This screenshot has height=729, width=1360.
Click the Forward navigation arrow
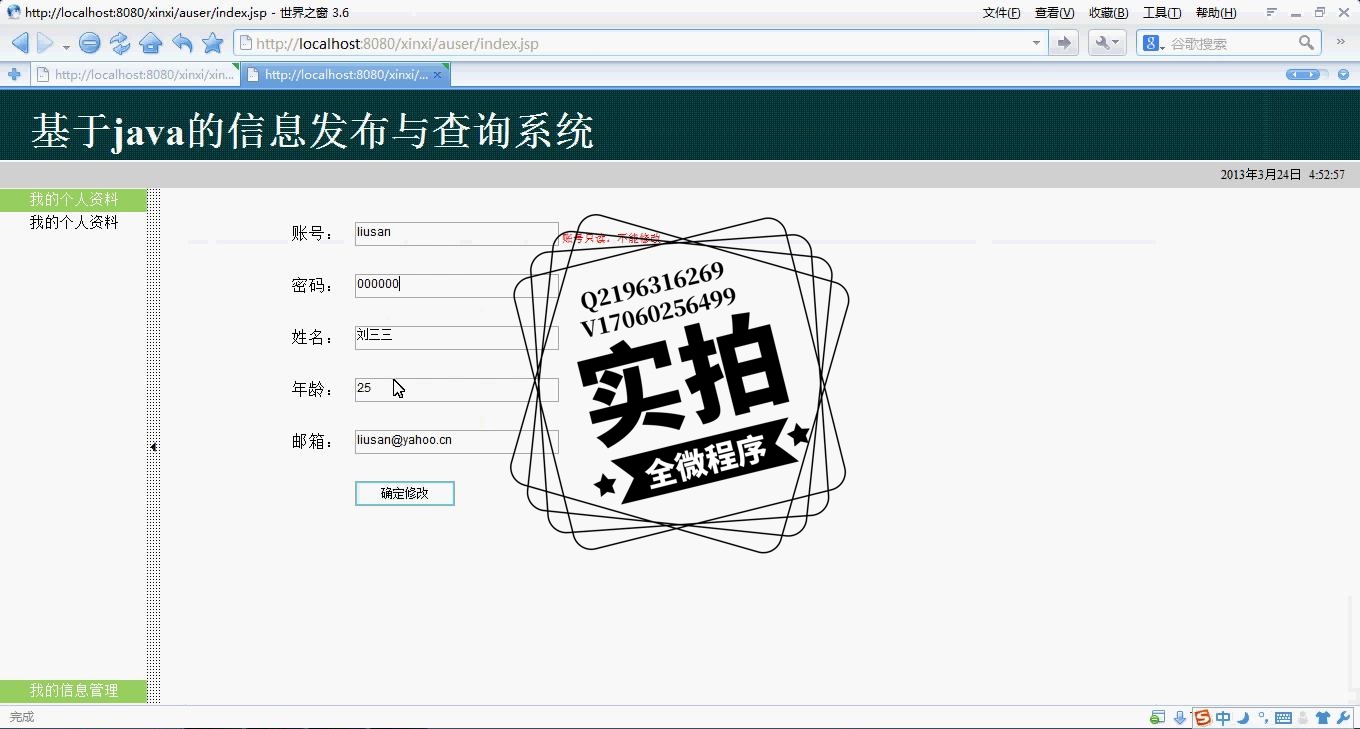45,43
